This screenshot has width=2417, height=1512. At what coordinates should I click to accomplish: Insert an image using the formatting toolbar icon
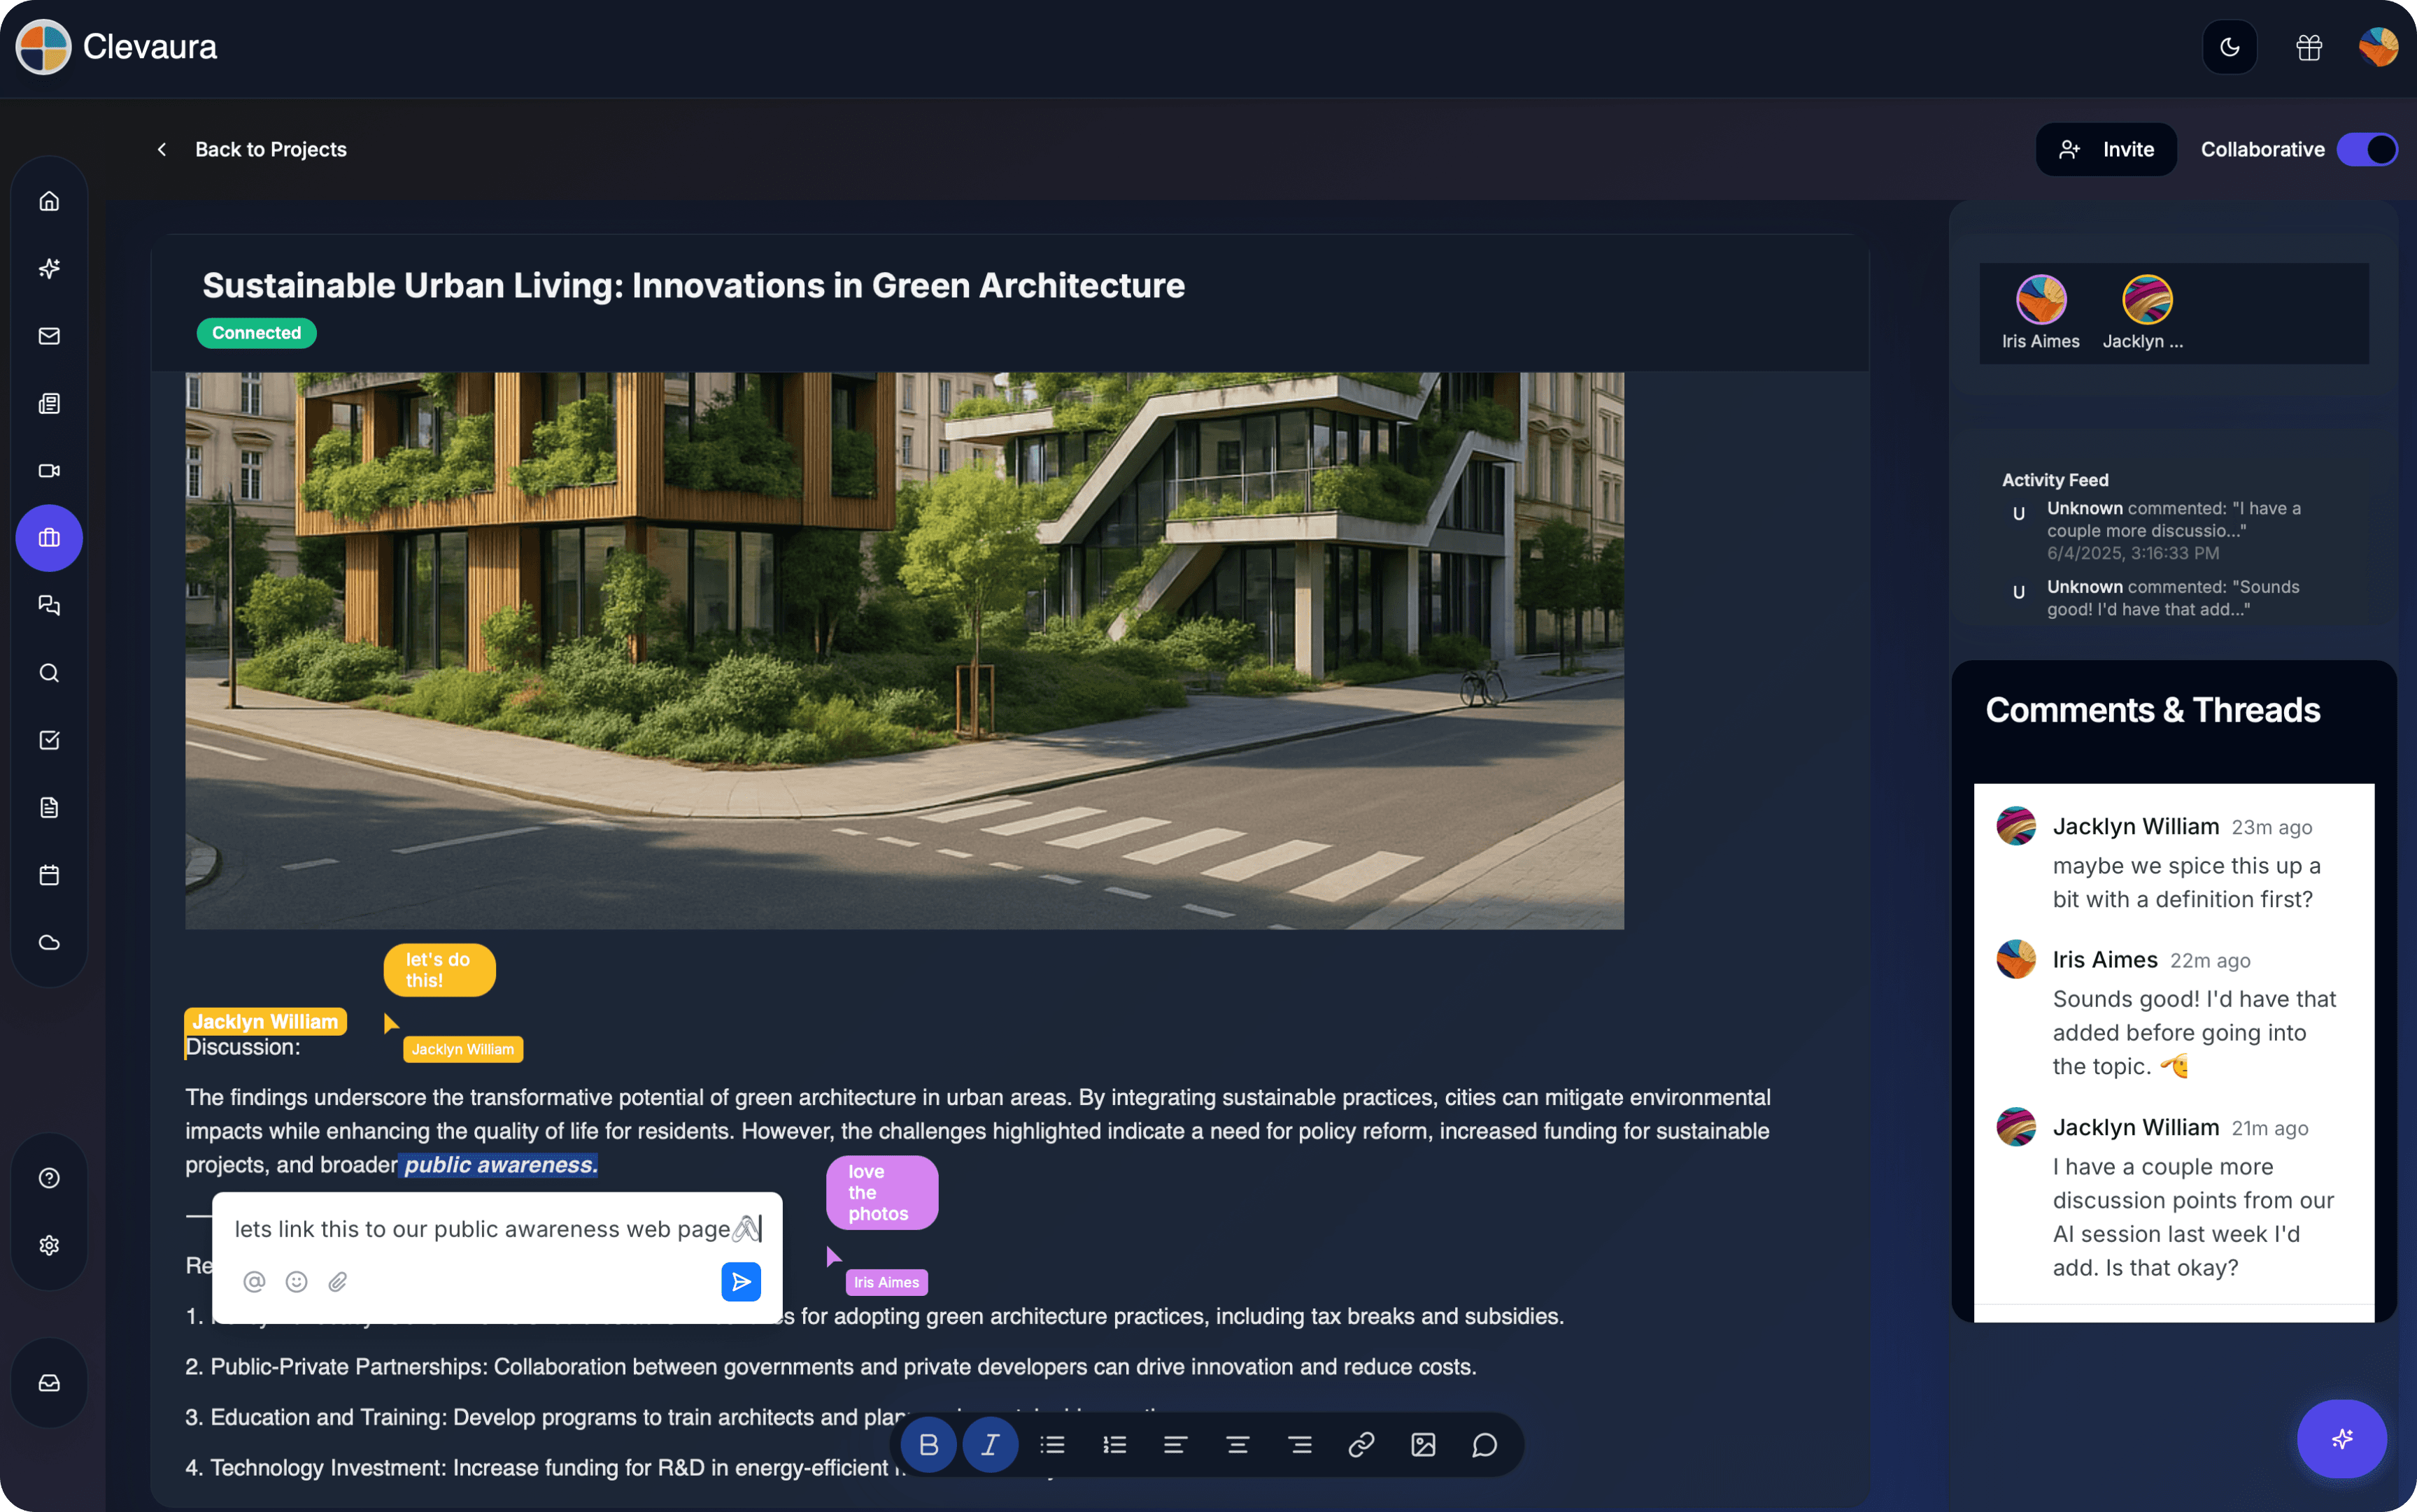pos(1422,1444)
